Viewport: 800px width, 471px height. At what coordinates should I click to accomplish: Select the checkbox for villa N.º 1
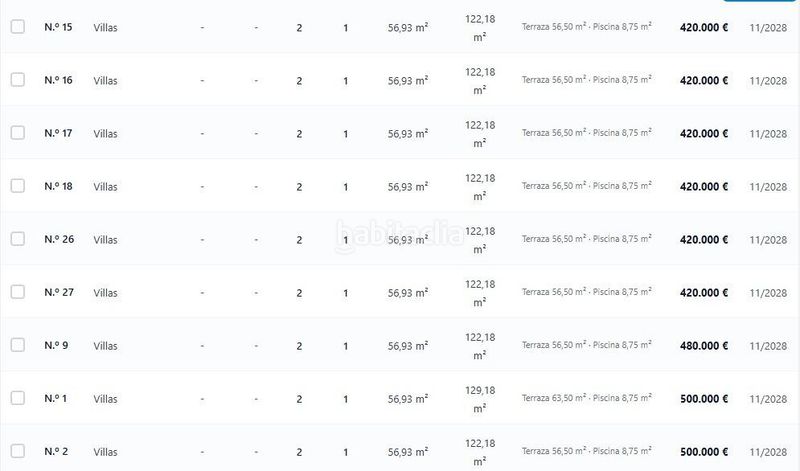click(x=18, y=398)
